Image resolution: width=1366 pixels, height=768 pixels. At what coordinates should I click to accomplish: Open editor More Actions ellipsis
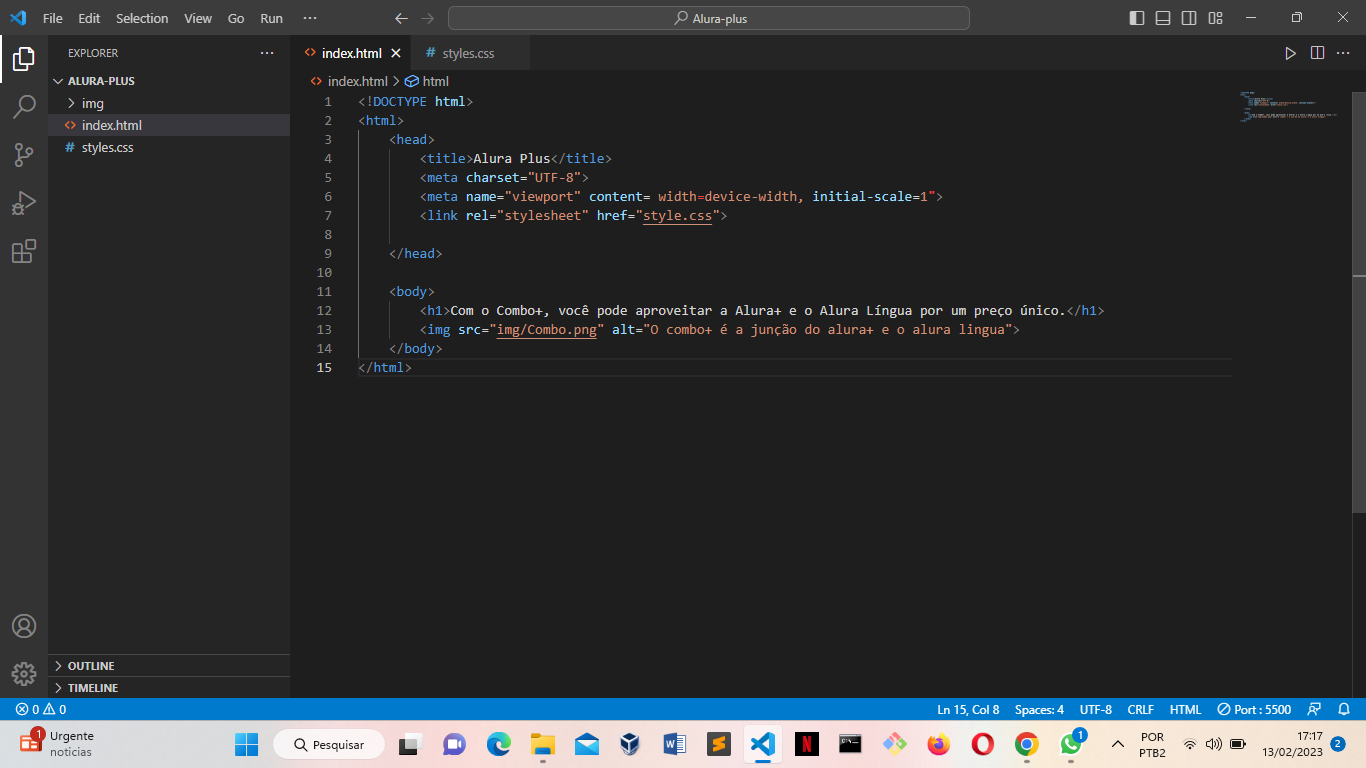tap(1344, 53)
